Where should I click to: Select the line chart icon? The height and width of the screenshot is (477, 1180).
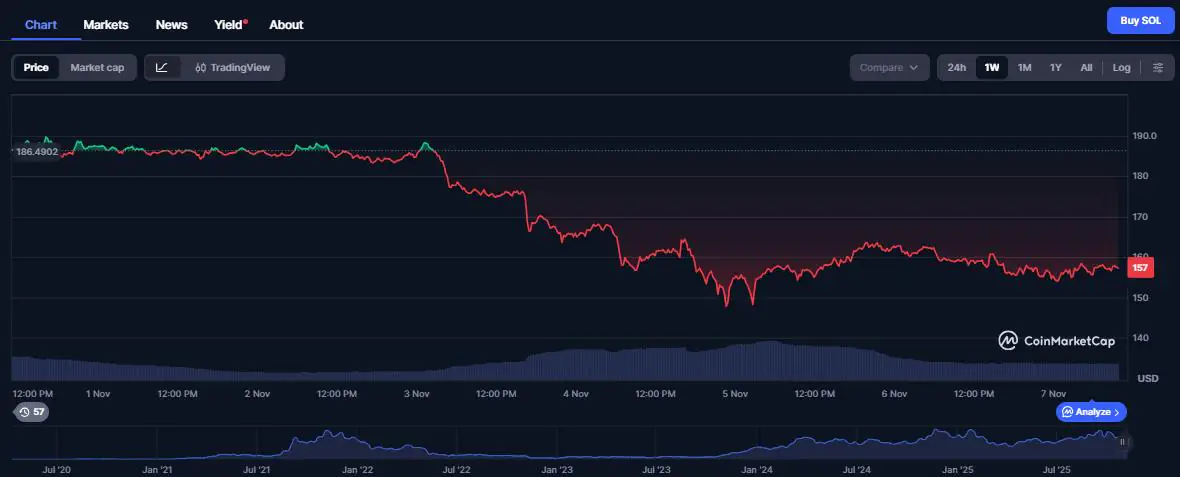(x=162, y=68)
